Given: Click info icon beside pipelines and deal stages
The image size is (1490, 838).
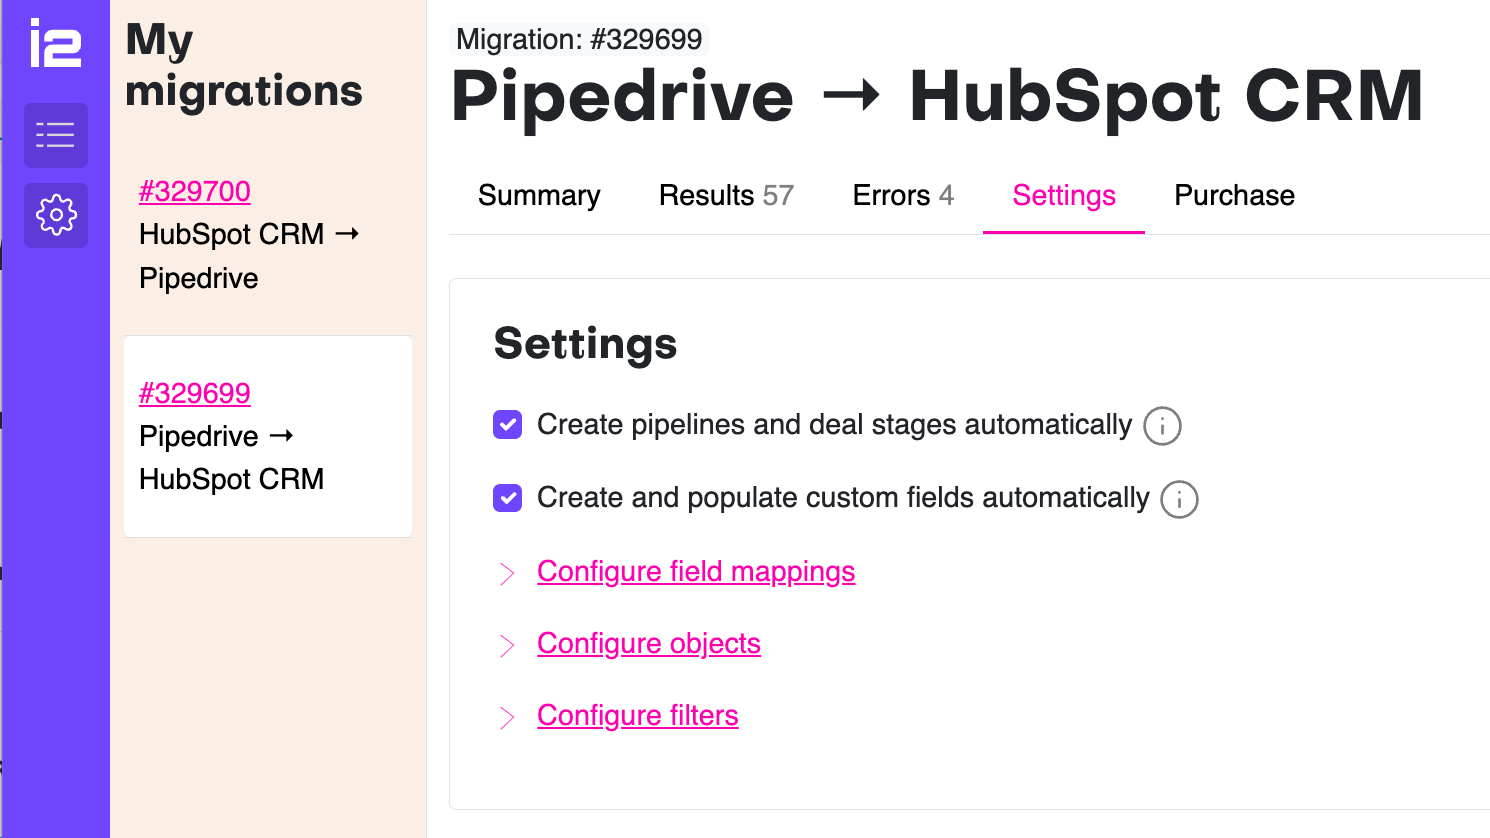Looking at the screenshot, I should coord(1162,426).
